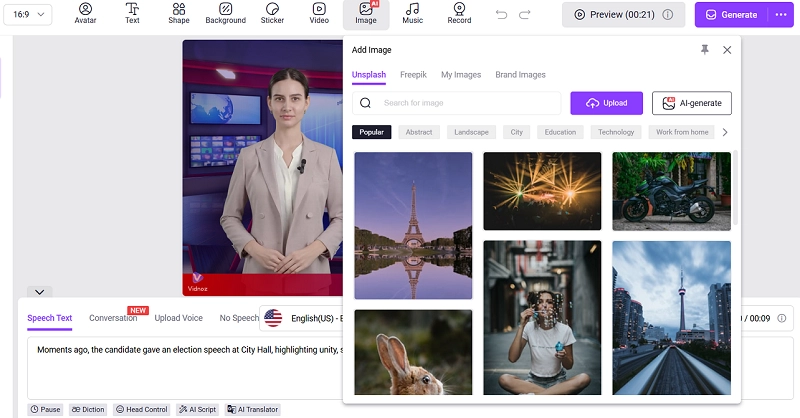Screen dimensions: 800x418
Task: Switch to the Freepik tab
Action: click(x=413, y=75)
